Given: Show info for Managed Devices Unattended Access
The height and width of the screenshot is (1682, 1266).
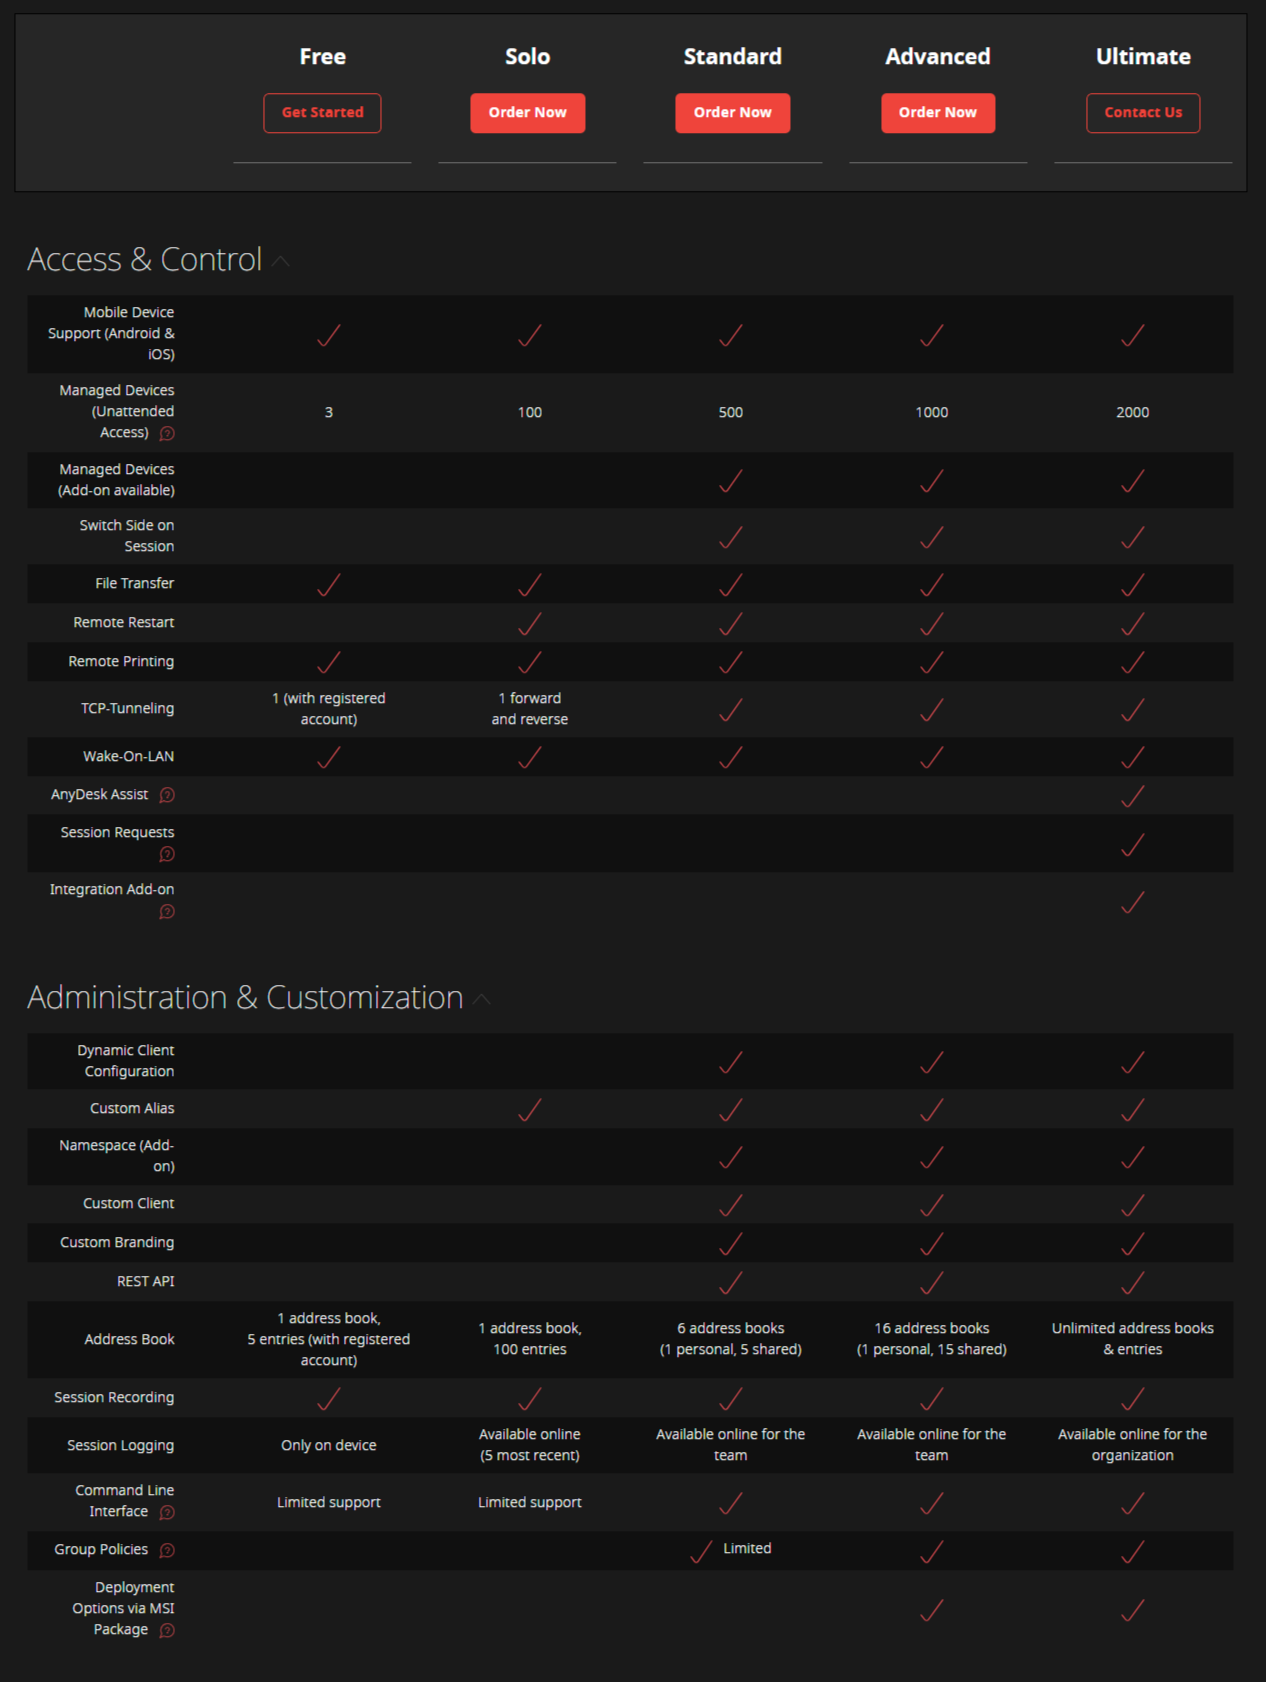Looking at the screenshot, I should click(x=167, y=433).
